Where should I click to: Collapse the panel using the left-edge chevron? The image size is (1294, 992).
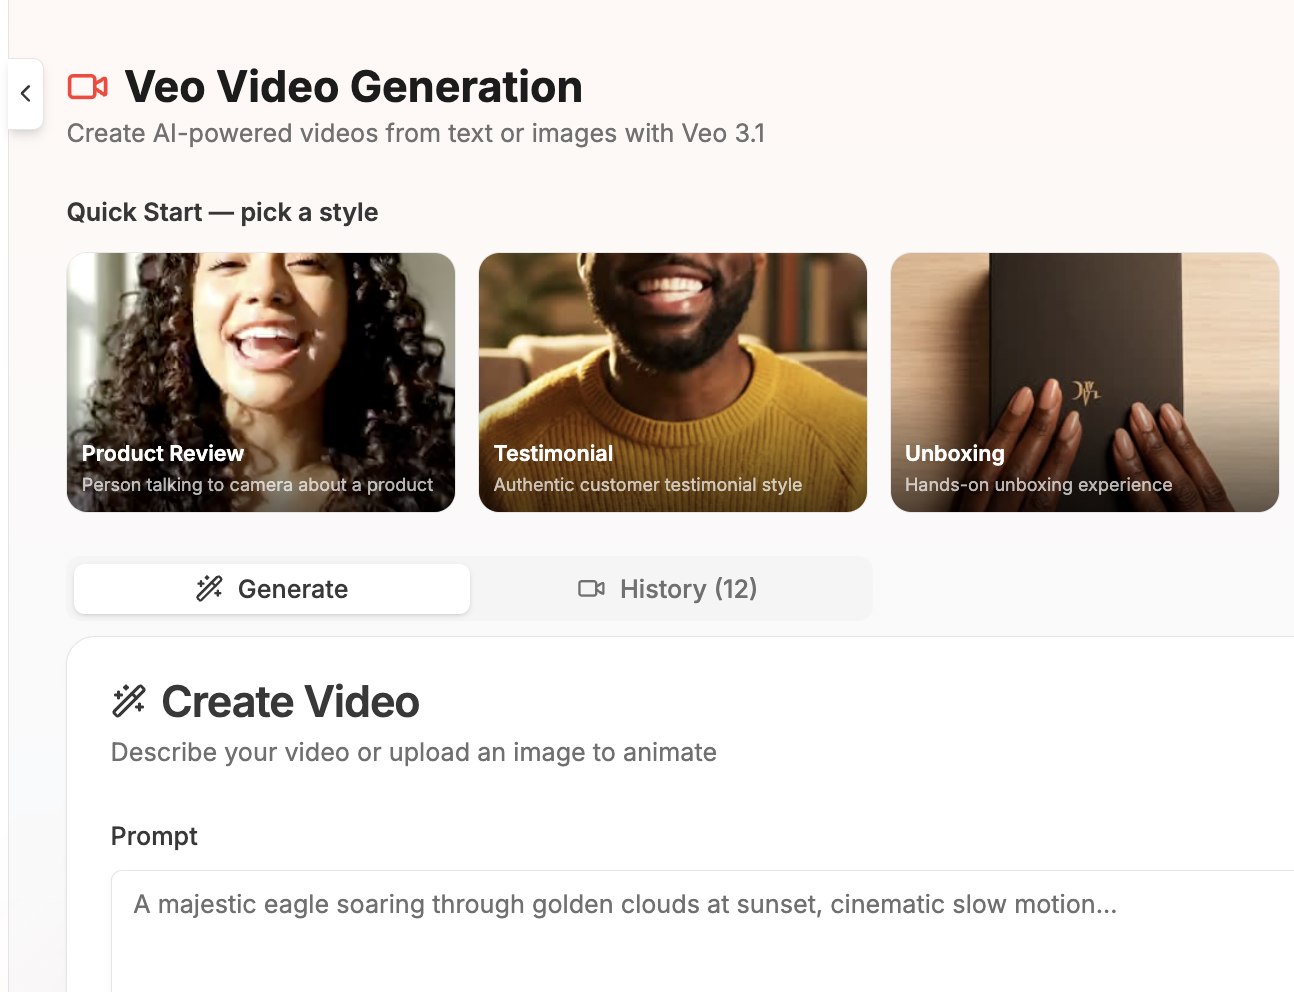click(25, 93)
